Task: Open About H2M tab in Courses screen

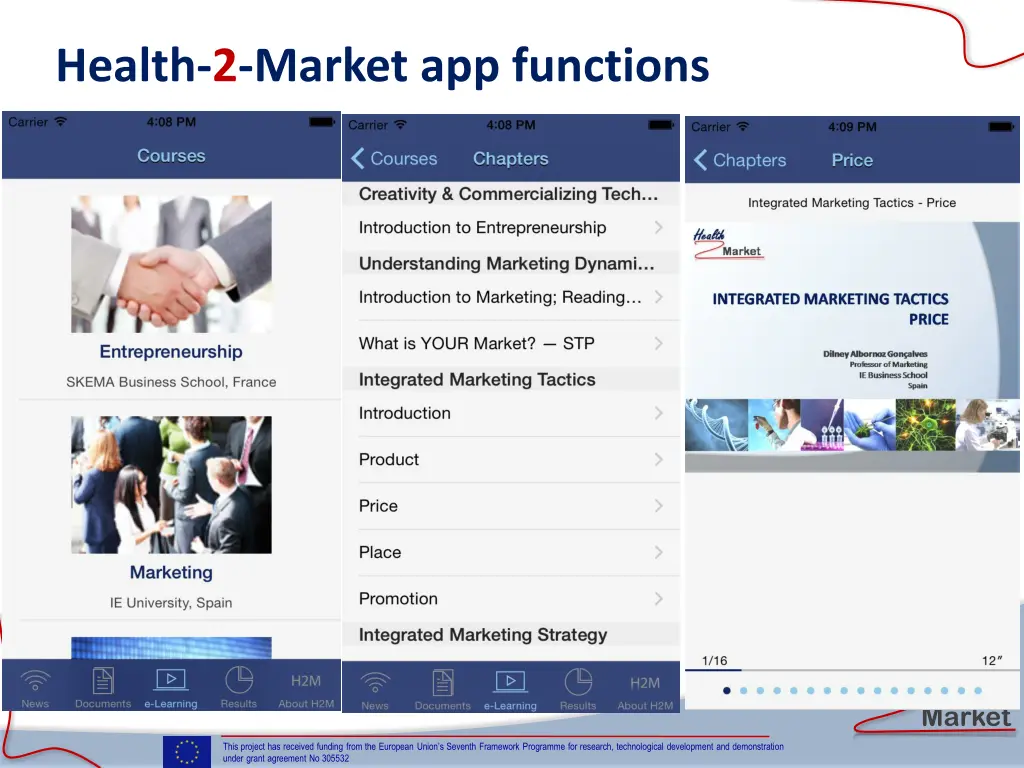Action: [x=306, y=690]
